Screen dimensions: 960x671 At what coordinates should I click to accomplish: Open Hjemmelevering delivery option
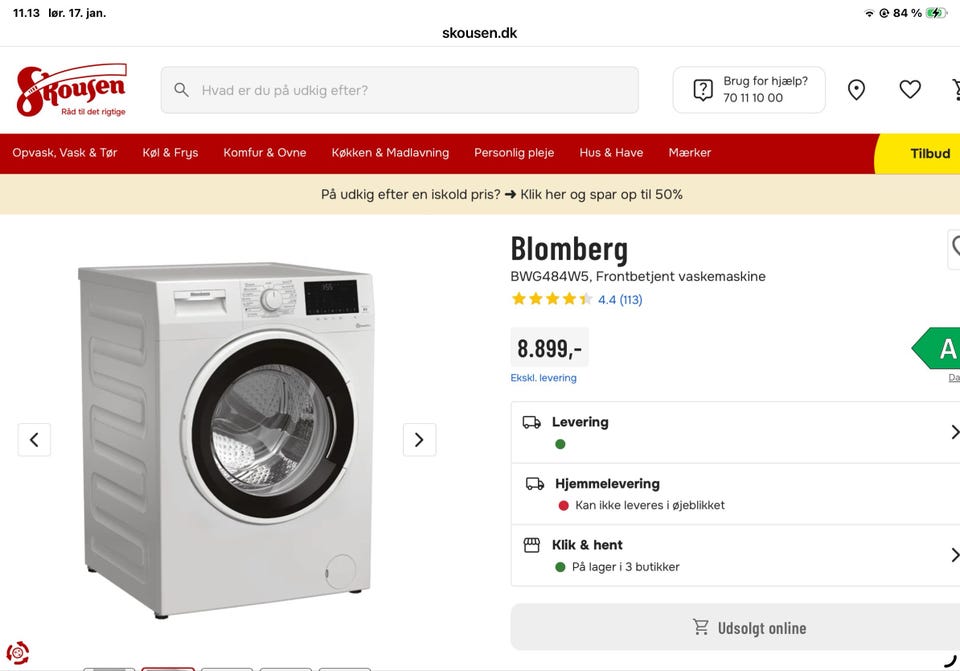(x=735, y=494)
